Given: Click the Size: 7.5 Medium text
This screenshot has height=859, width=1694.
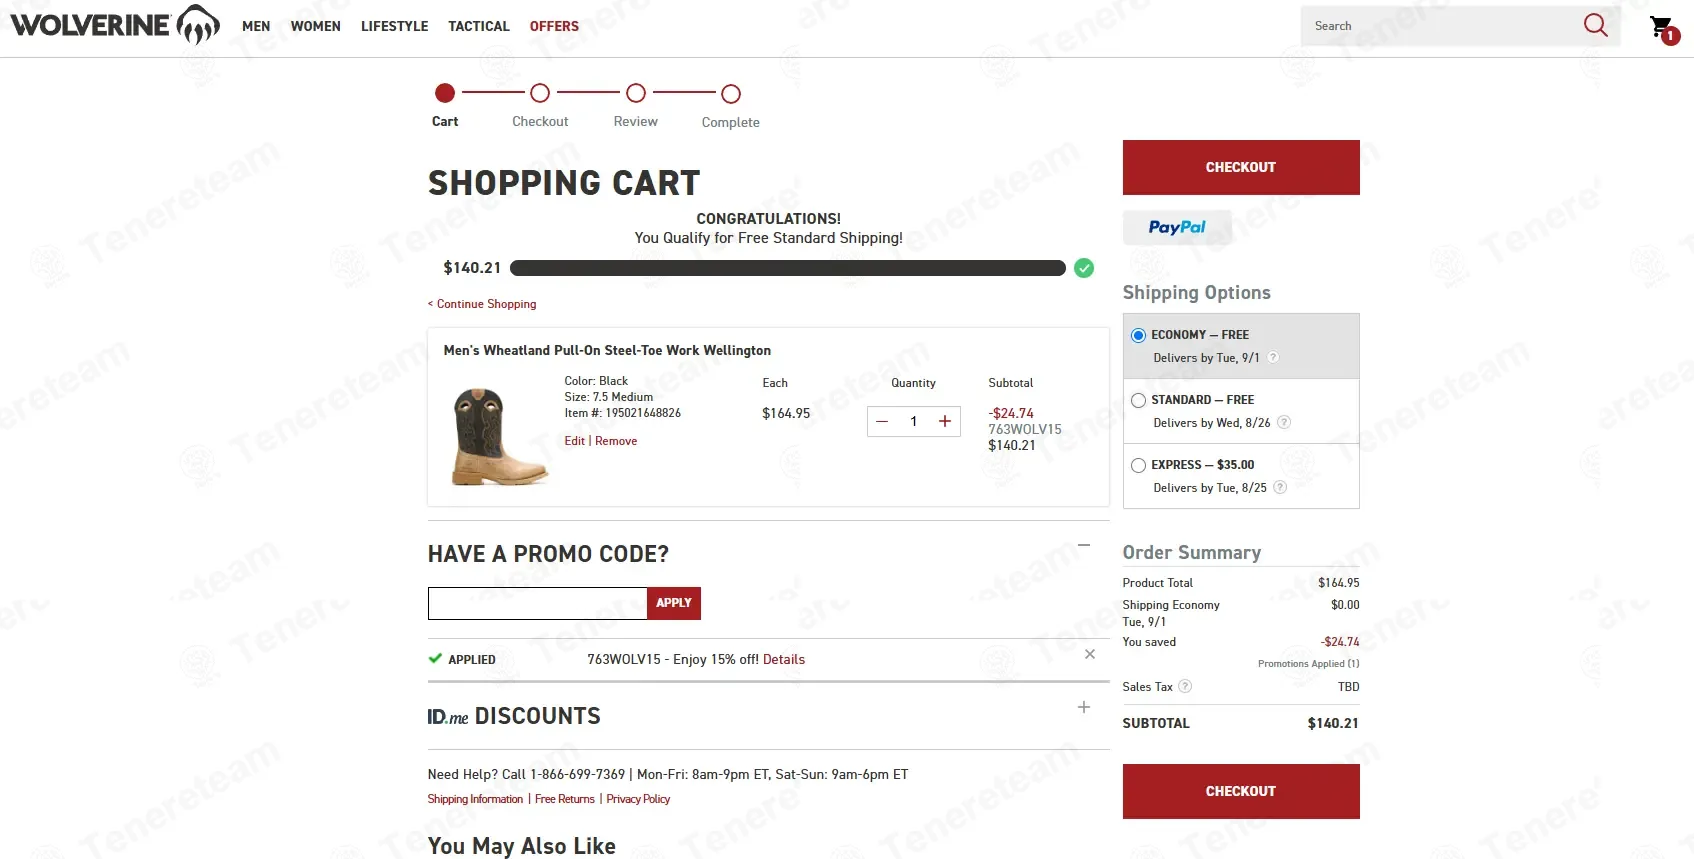Looking at the screenshot, I should coord(608,397).
